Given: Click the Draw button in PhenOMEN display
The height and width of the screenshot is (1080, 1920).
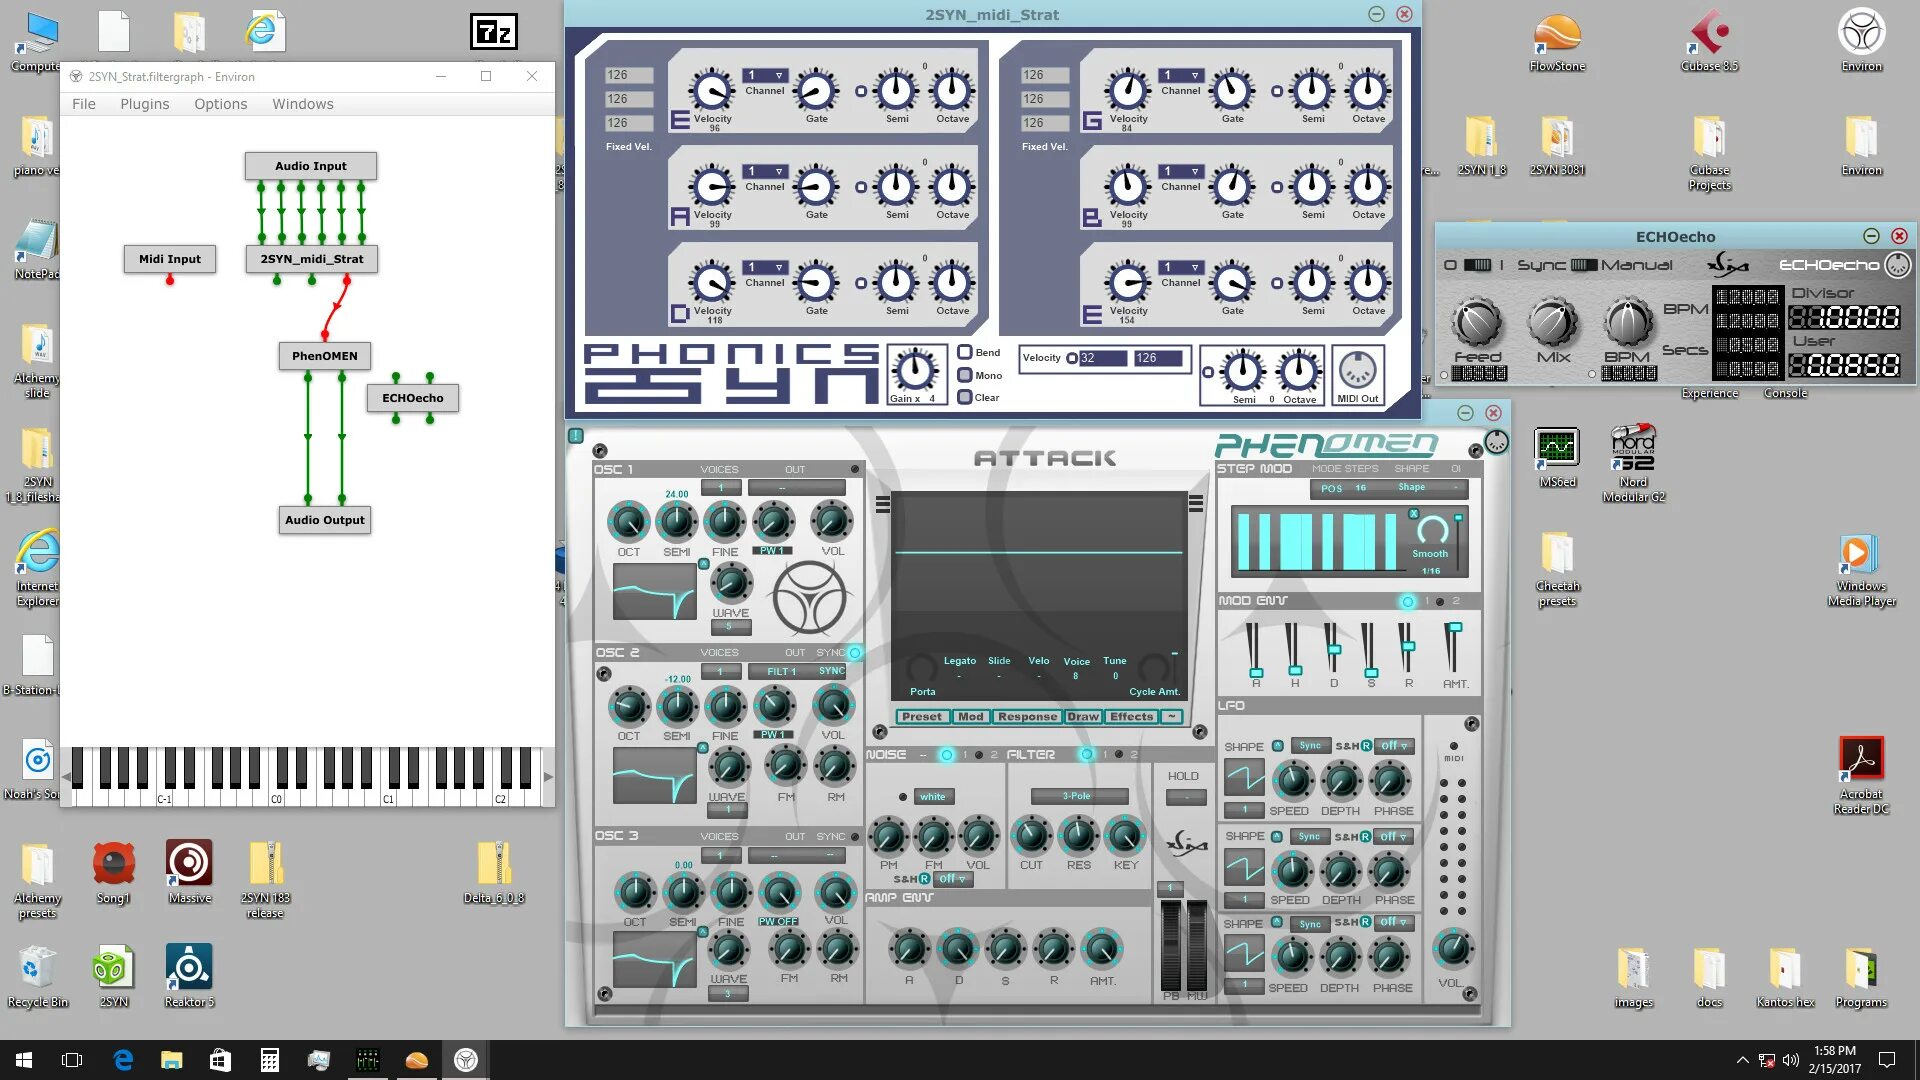Looking at the screenshot, I should tap(1082, 717).
